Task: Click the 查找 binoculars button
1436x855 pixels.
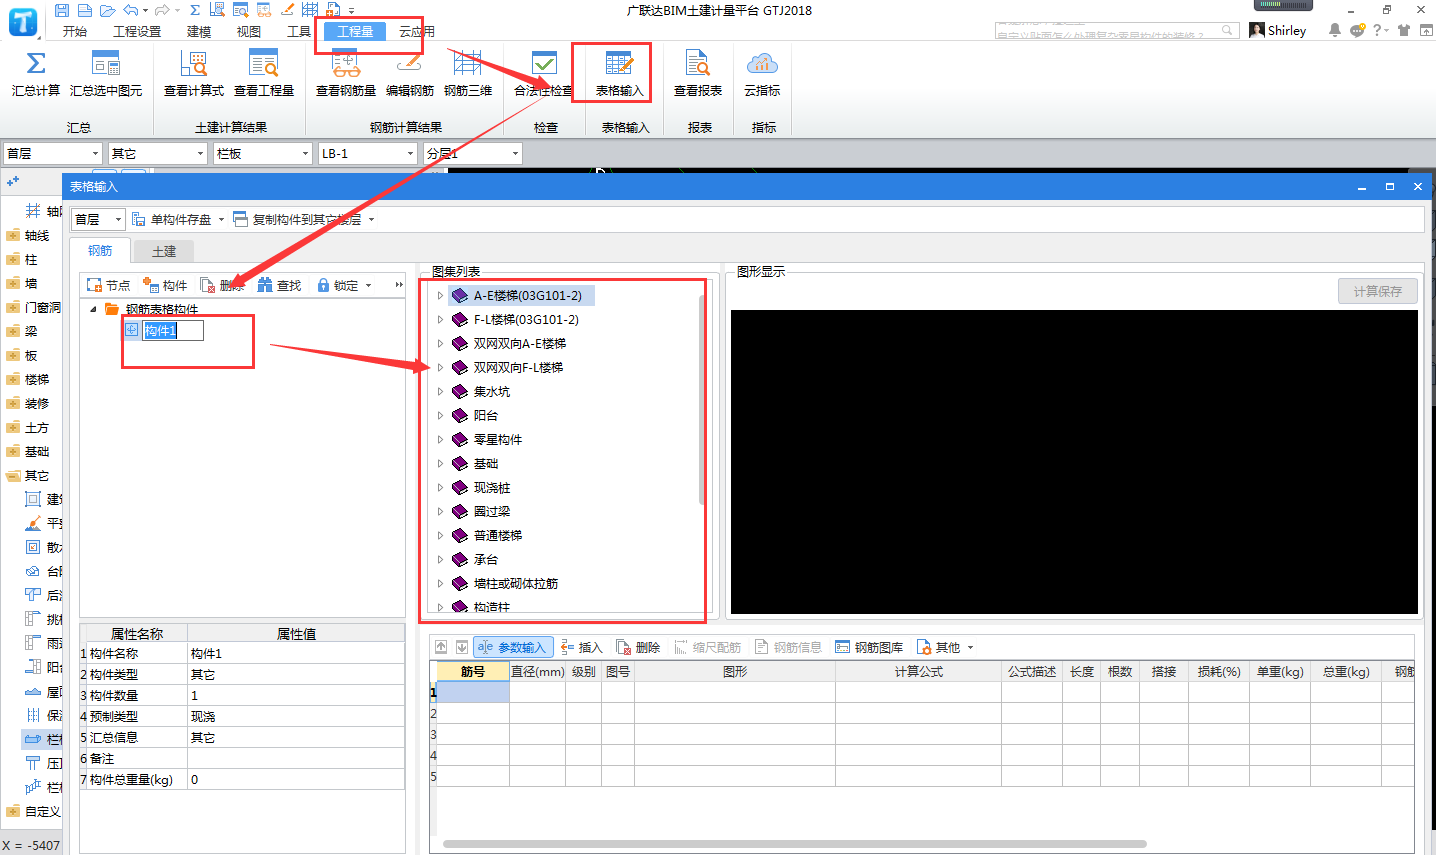Action: tap(279, 285)
